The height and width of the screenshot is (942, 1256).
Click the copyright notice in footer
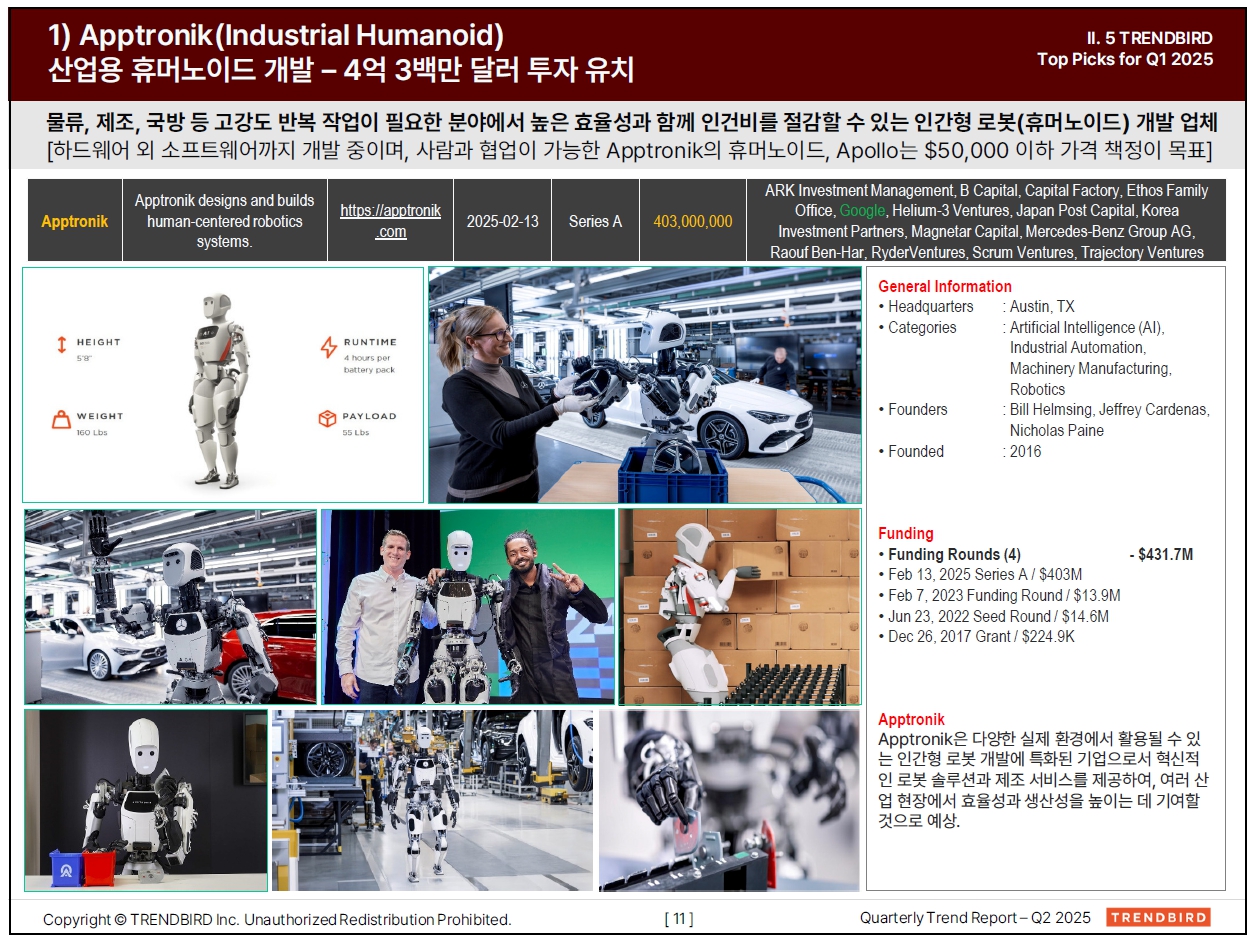point(277,919)
